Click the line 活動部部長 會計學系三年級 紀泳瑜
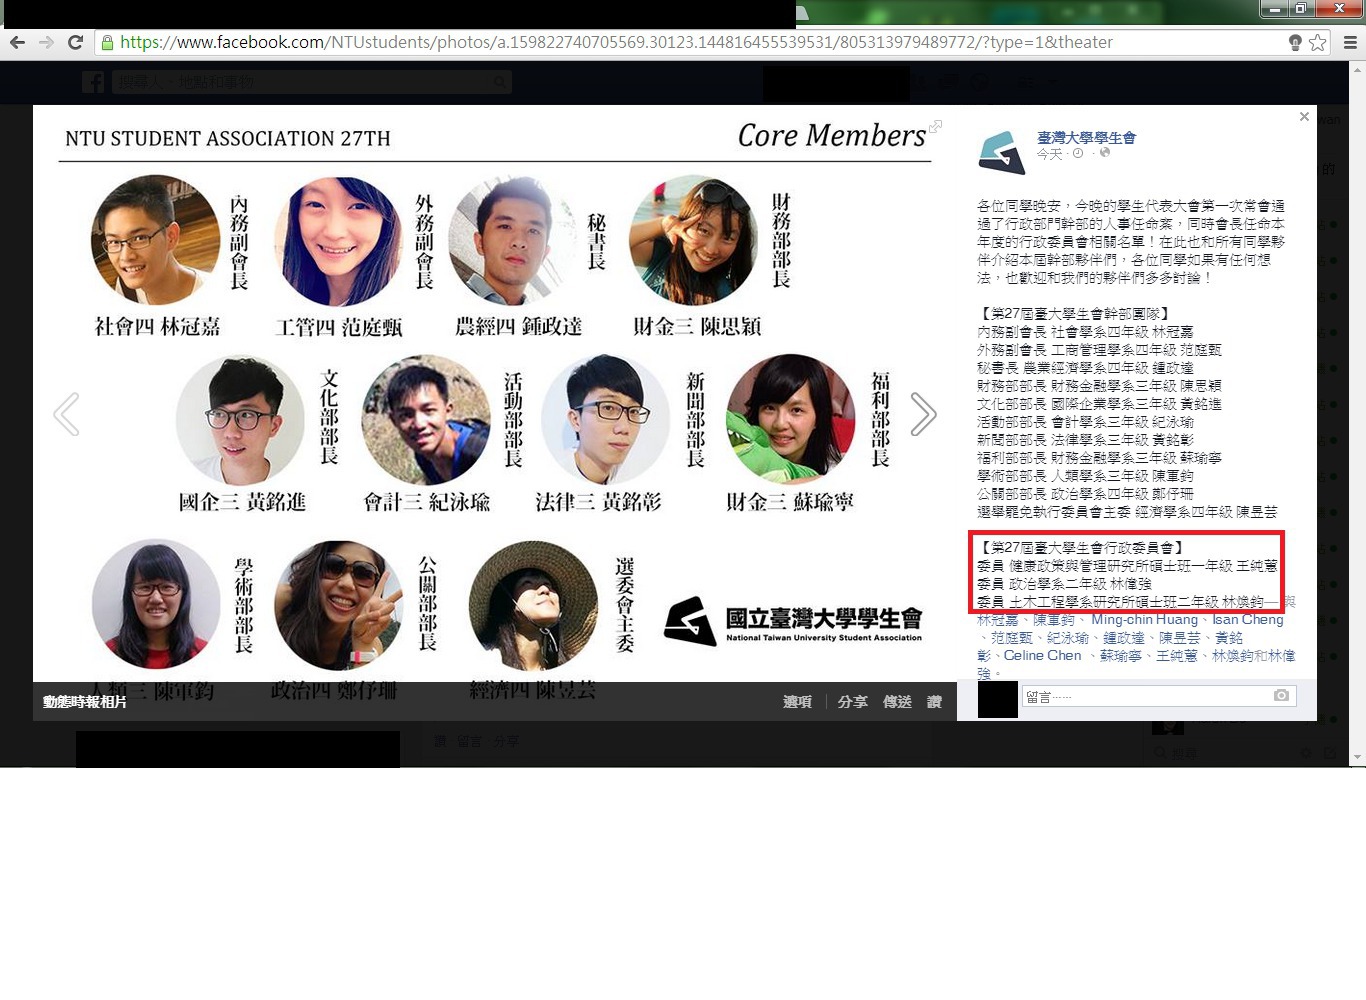Viewport: 1366px width, 1000px height. [1085, 422]
